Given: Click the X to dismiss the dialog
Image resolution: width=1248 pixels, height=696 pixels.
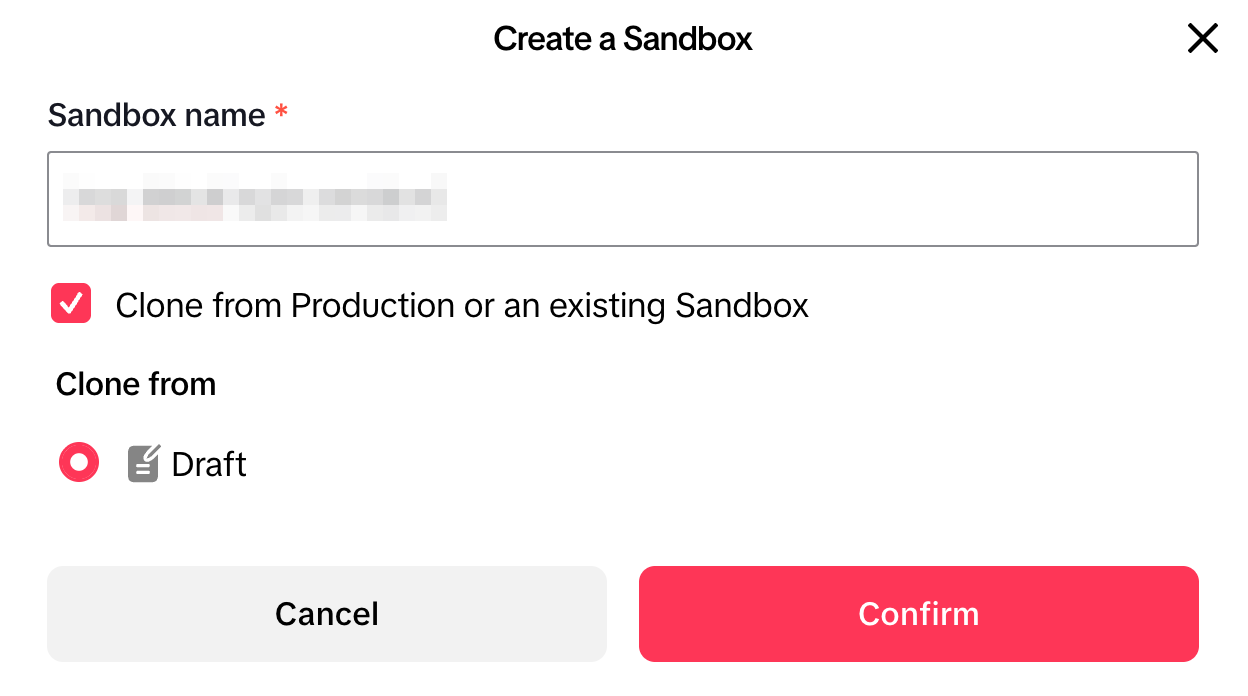Looking at the screenshot, I should (1202, 38).
